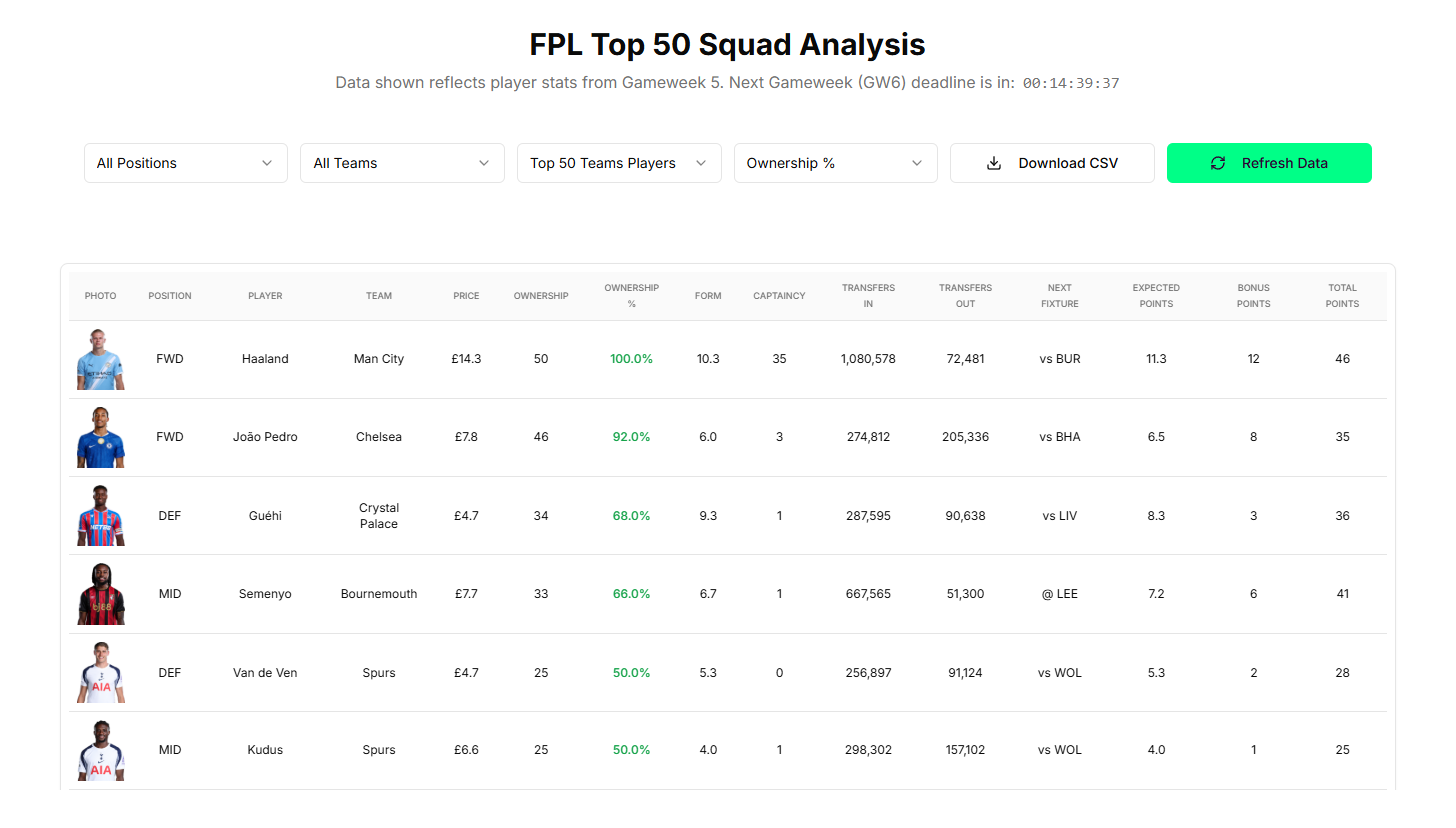Click the vs BUR fixture cell for Haaland
The height and width of the screenshot is (828, 1456).
(x=1059, y=358)
